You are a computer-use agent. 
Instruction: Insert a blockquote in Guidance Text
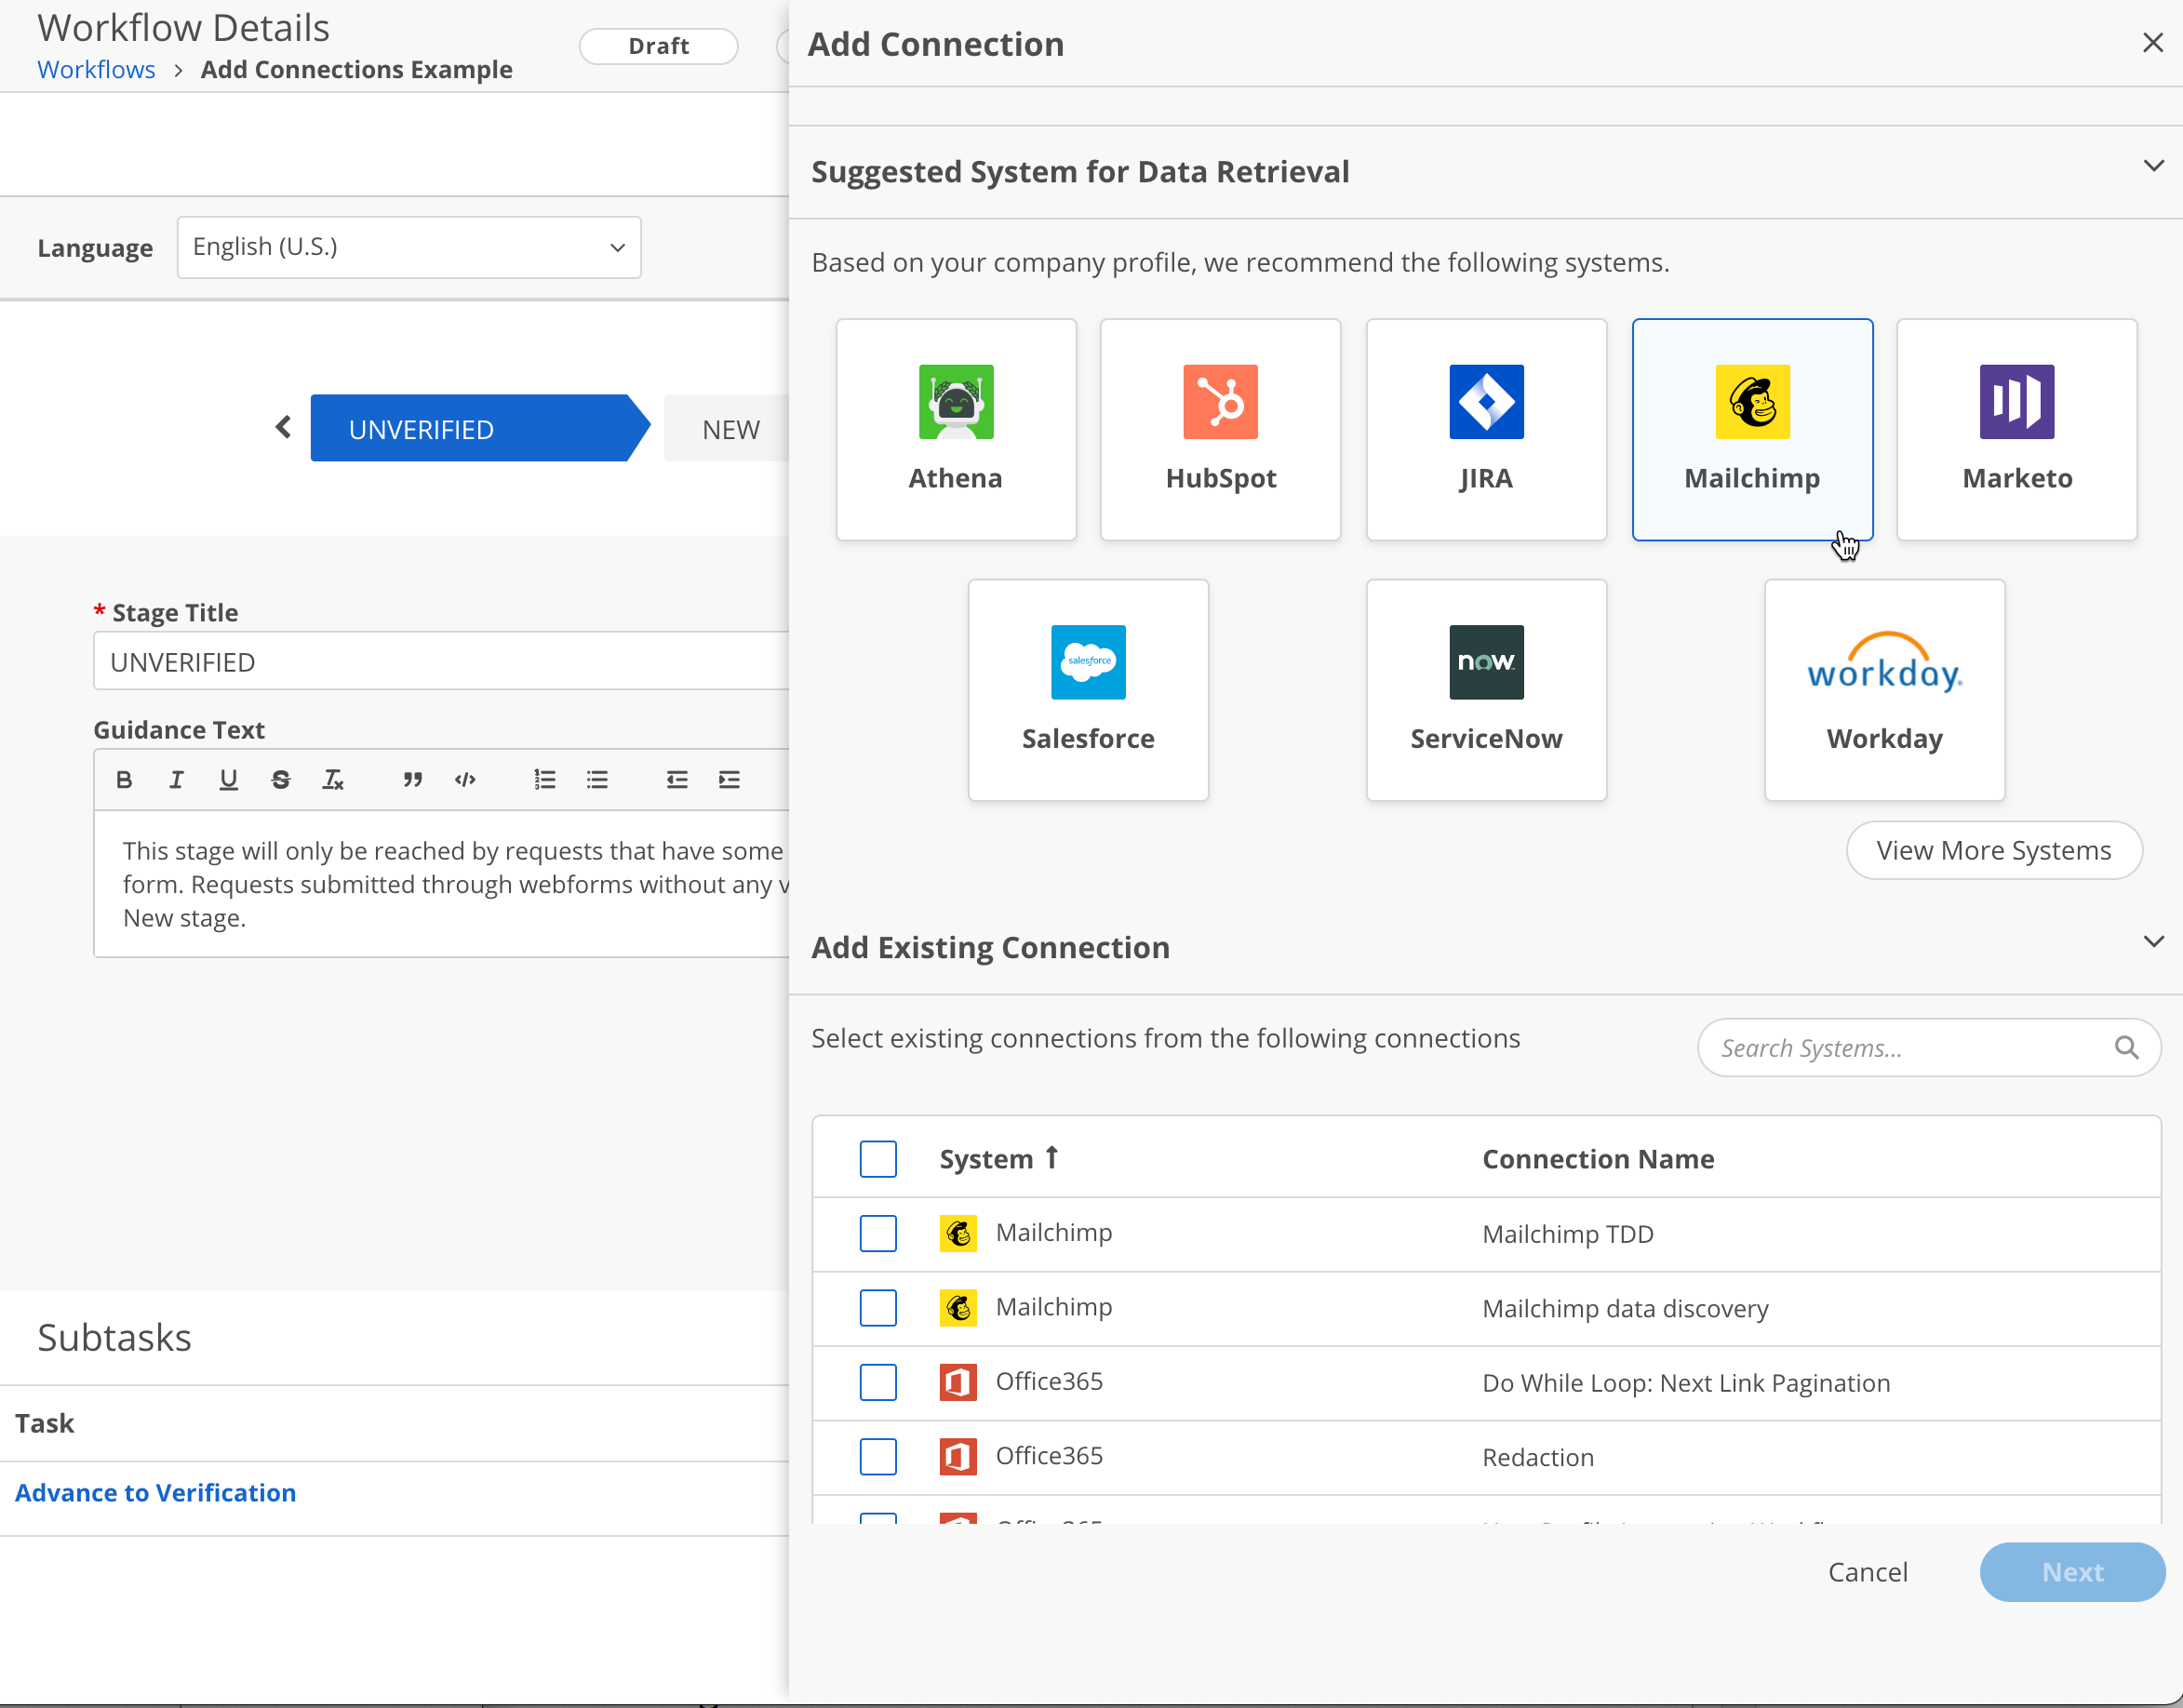(412, 780)
